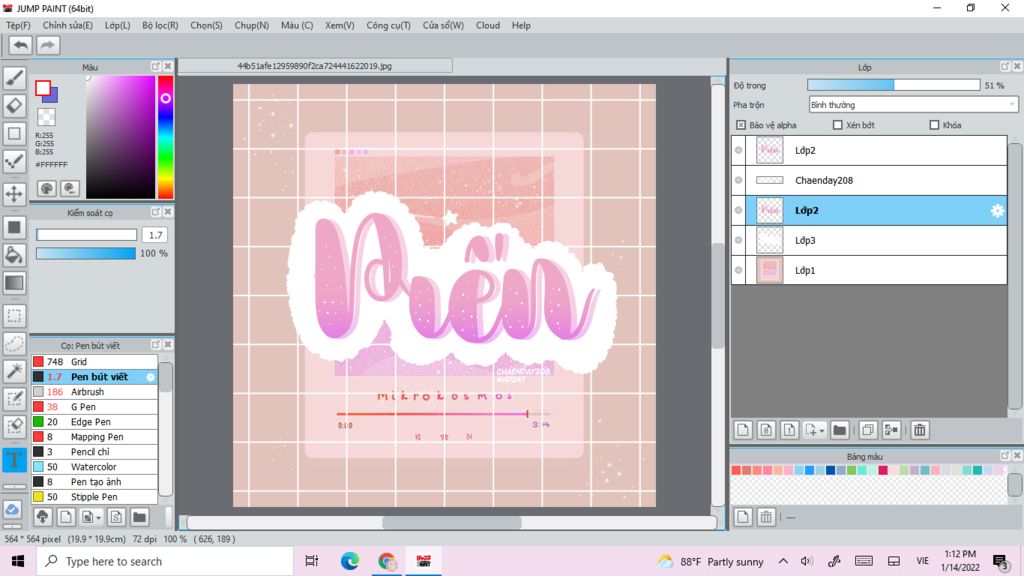
Task: Toggle the Bảo vệ alpha checkbox
Action: pos(741,125)
